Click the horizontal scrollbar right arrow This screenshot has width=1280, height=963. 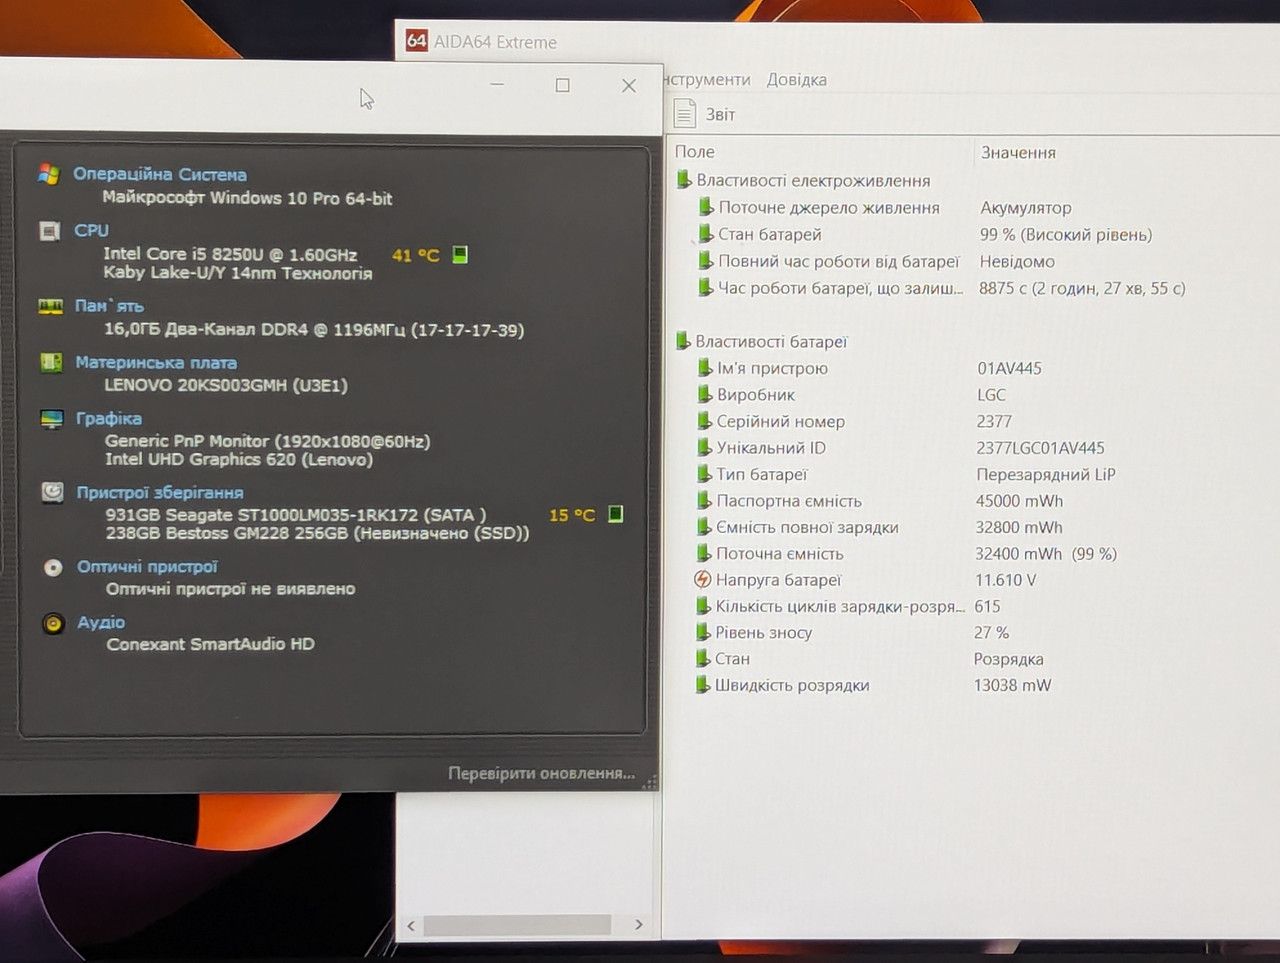pyautogui.click(x=638, y=925)
